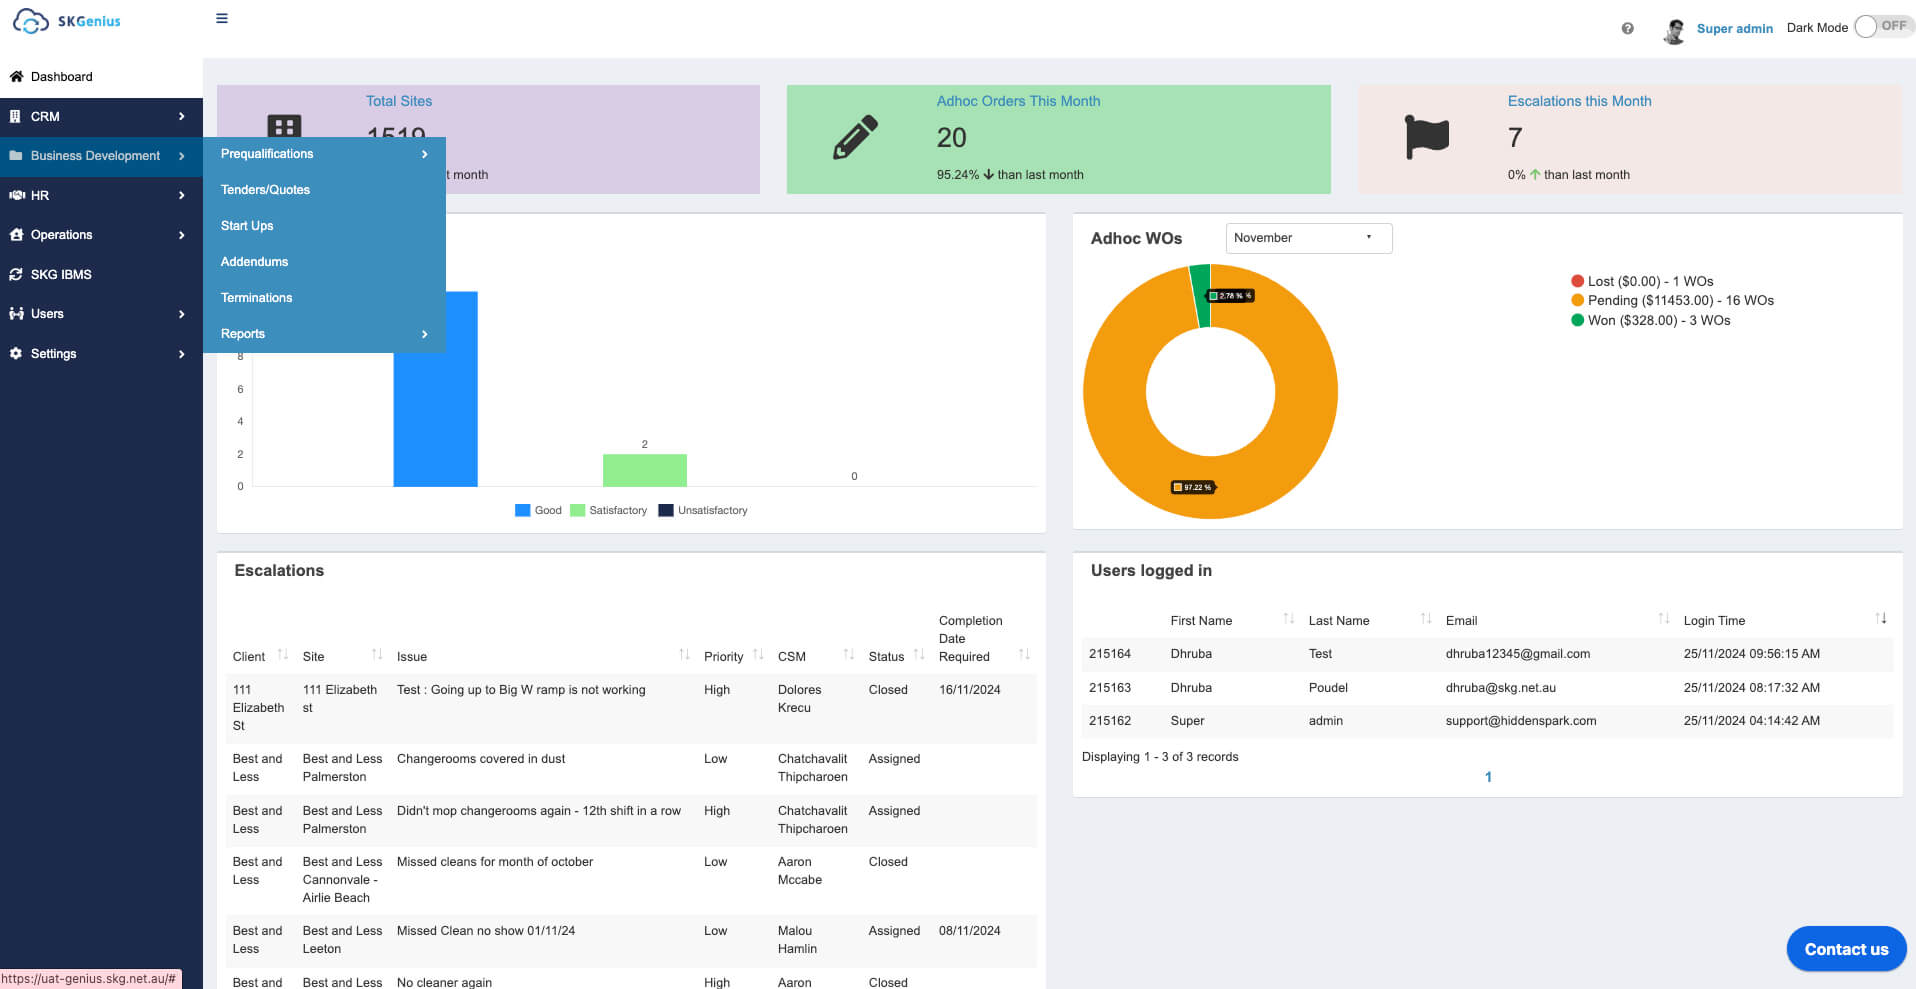The width and height of the screenshot is (1916, 989).
Task: Click the green Satisfactory chart bar
Action: [x=644, y=470]
